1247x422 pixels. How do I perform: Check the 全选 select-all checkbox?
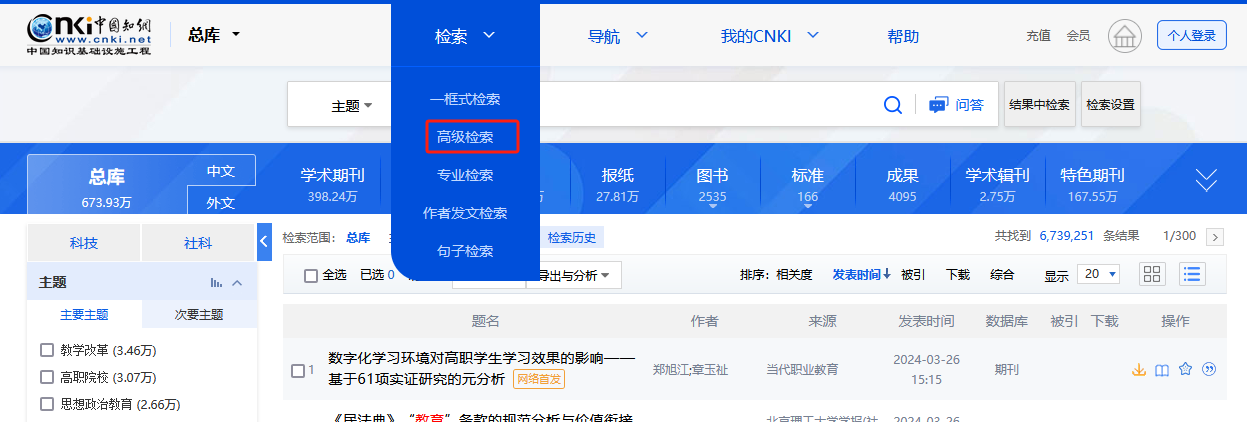pyautogui.click(x=311, y=275)
